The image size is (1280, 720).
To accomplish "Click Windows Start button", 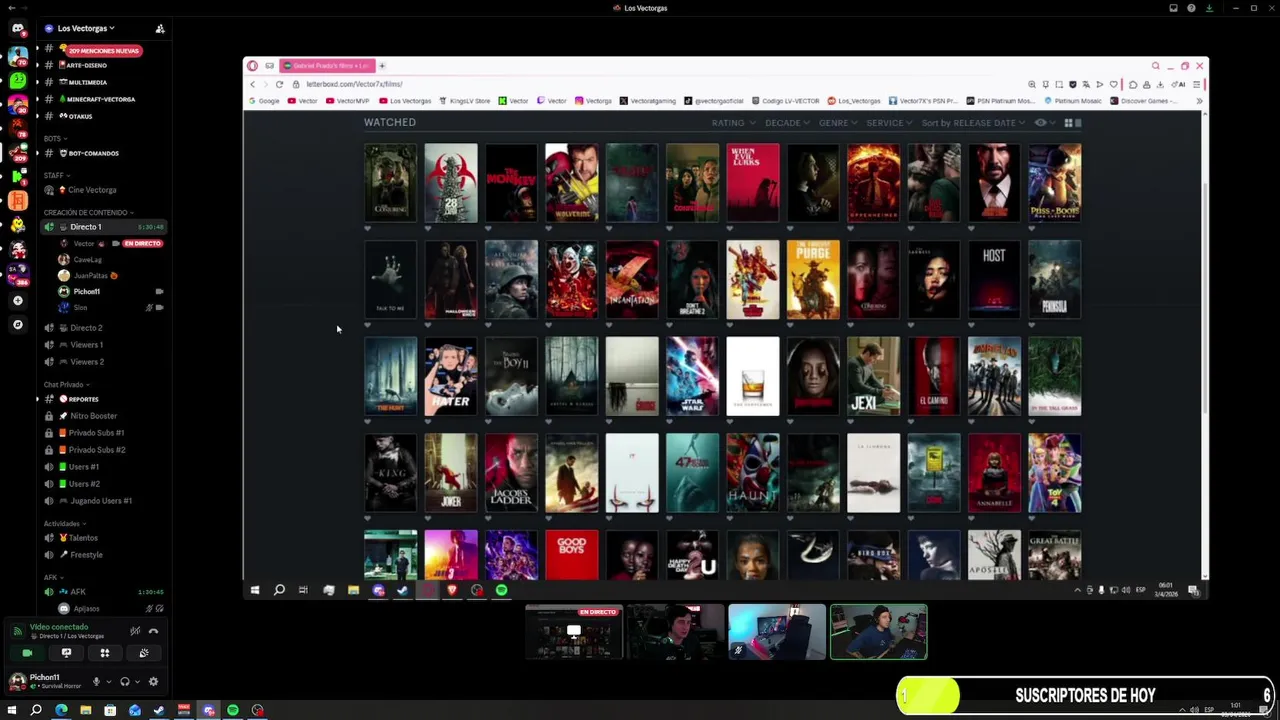I will pyautogui.click(x=12, y=710).
